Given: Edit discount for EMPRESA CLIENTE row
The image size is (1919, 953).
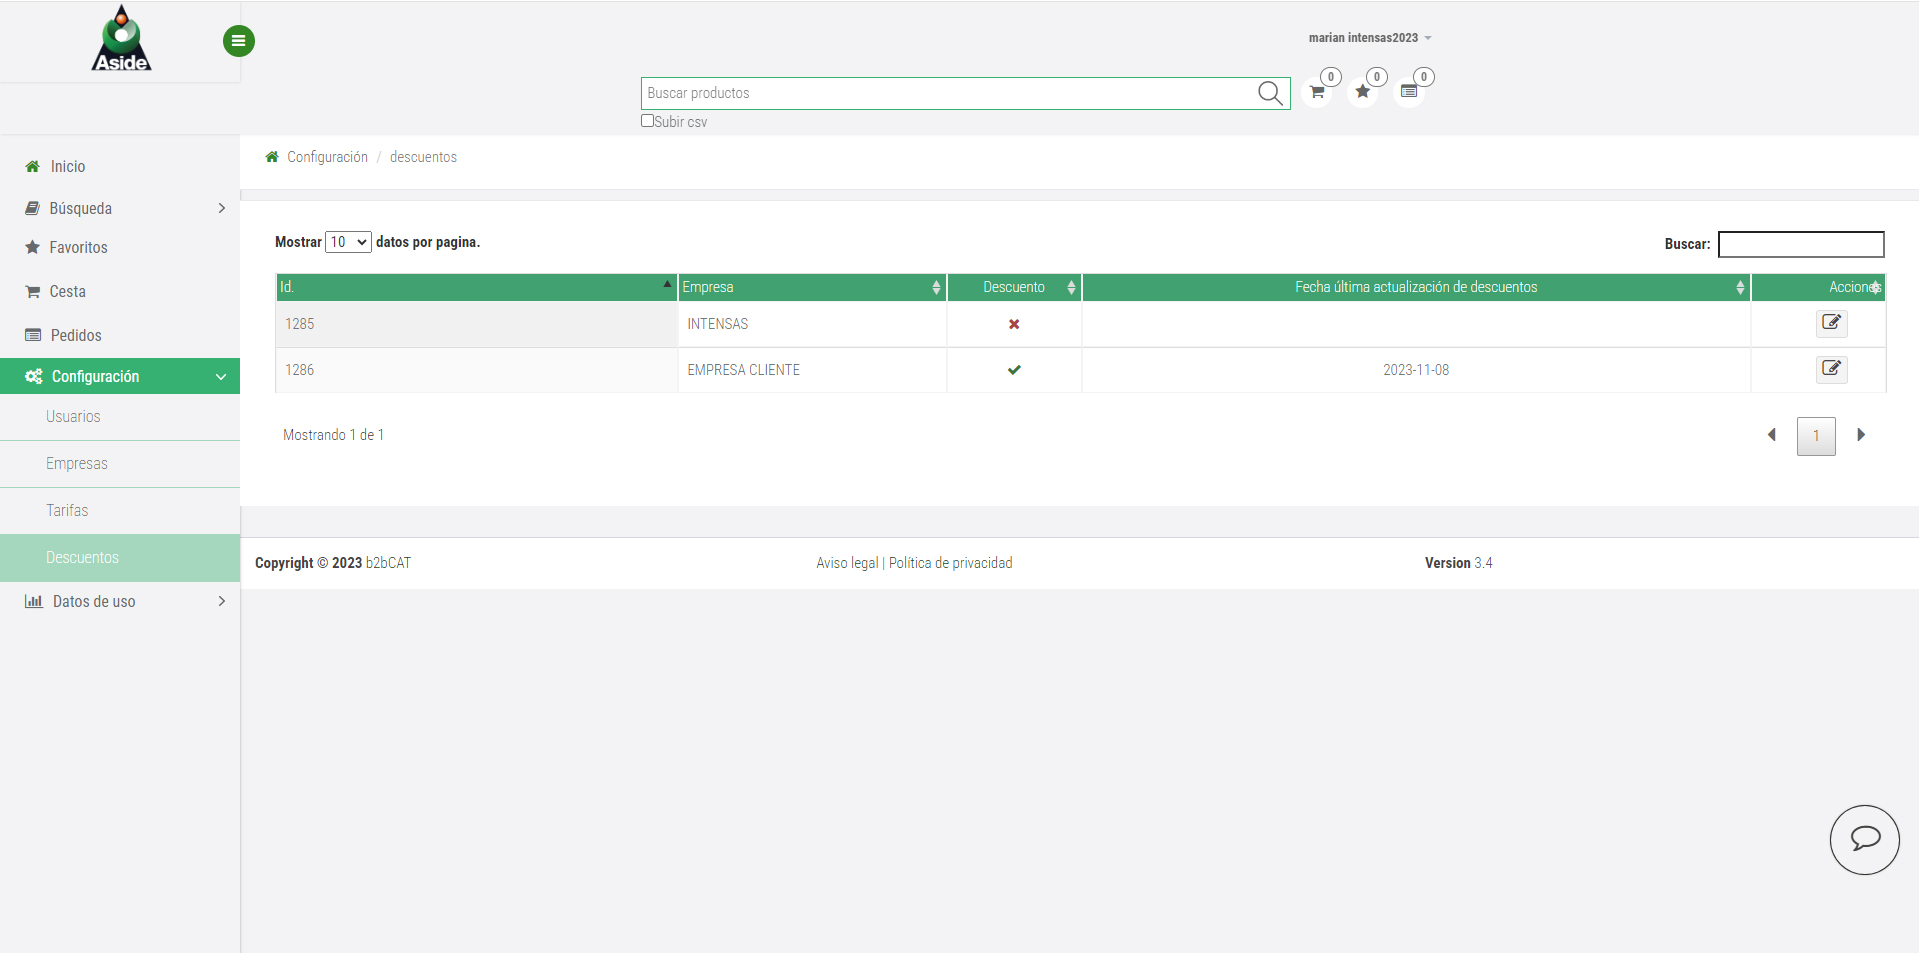Looking at the screenshot, I should (x=1831, y=369).
